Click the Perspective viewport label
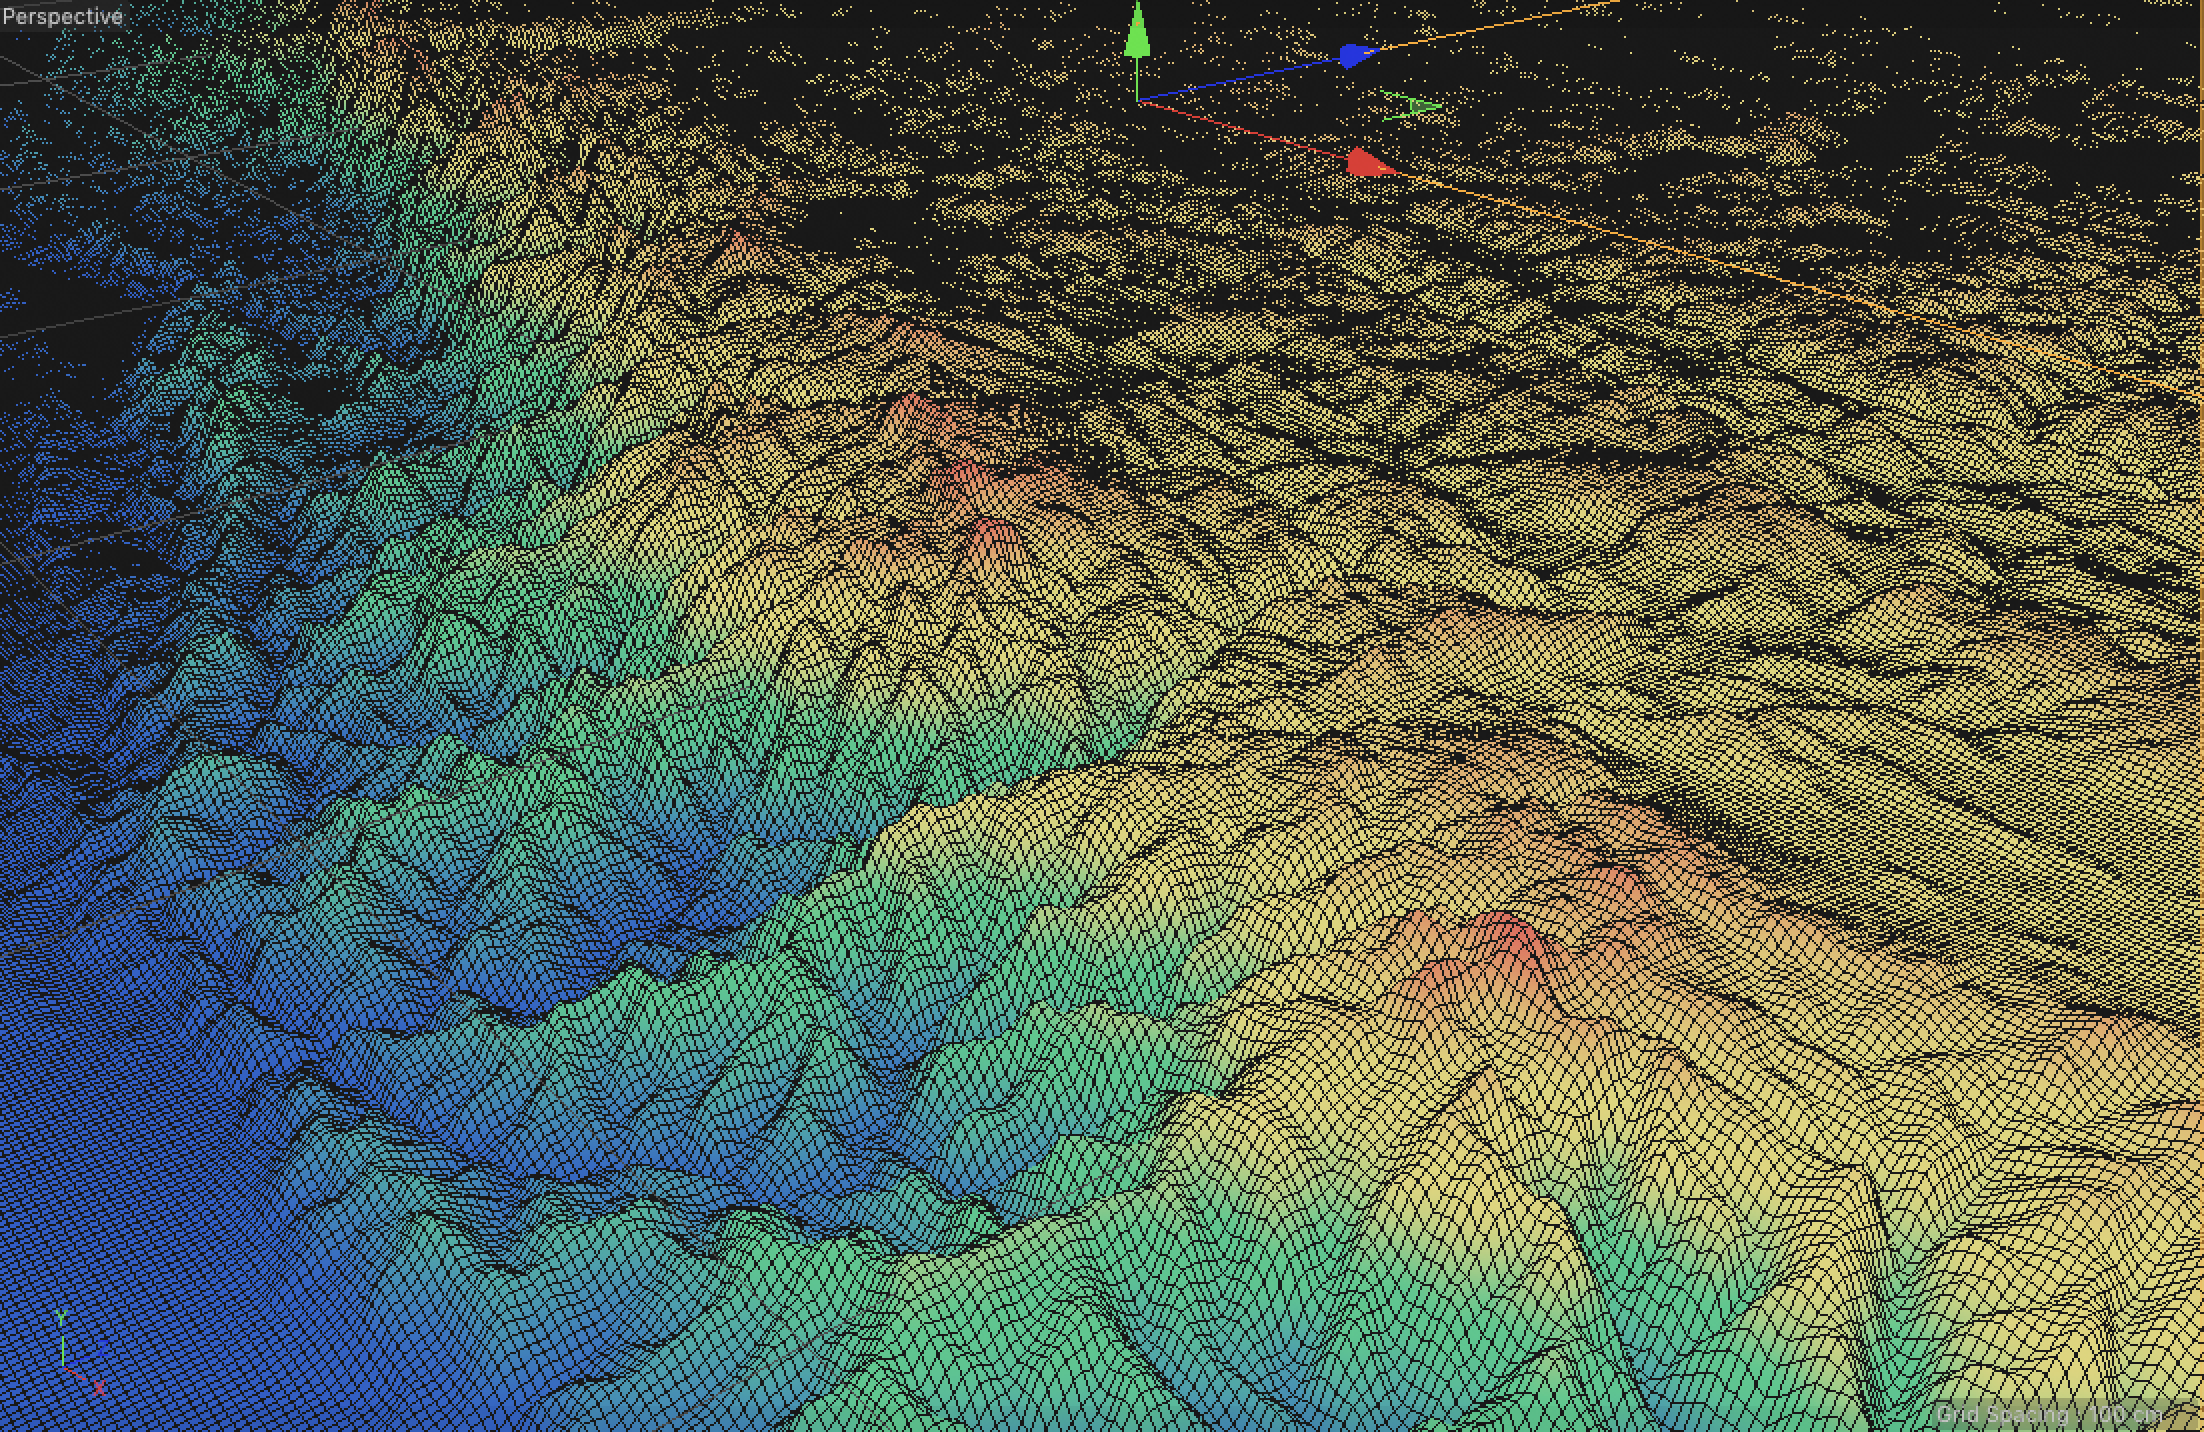 62,17
